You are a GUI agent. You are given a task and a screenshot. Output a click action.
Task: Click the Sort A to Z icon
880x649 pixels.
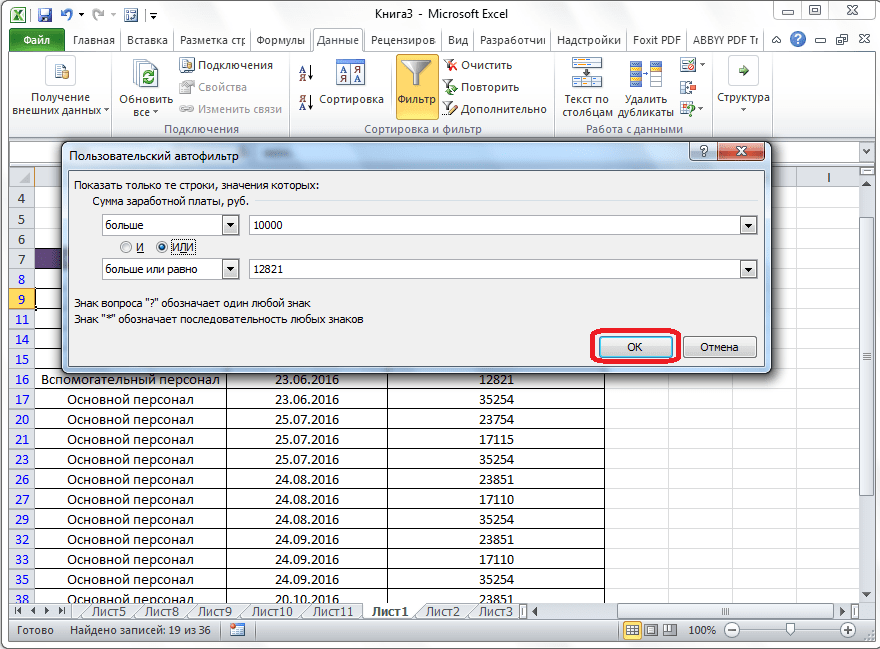306,73
